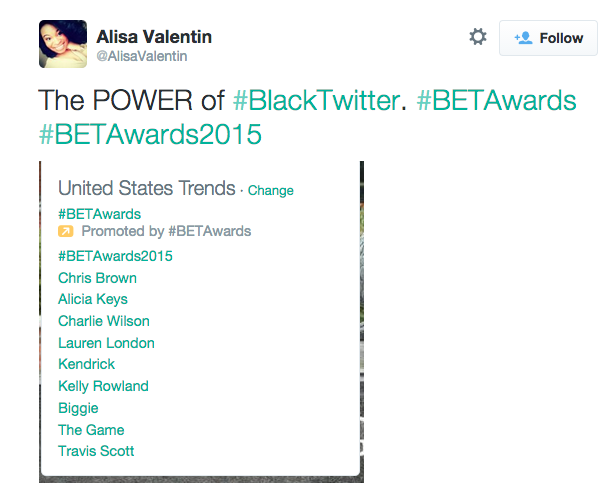609x485 pixels.
Task: Open the promoted #BETAwards trend
Action: tap(99, 213)
